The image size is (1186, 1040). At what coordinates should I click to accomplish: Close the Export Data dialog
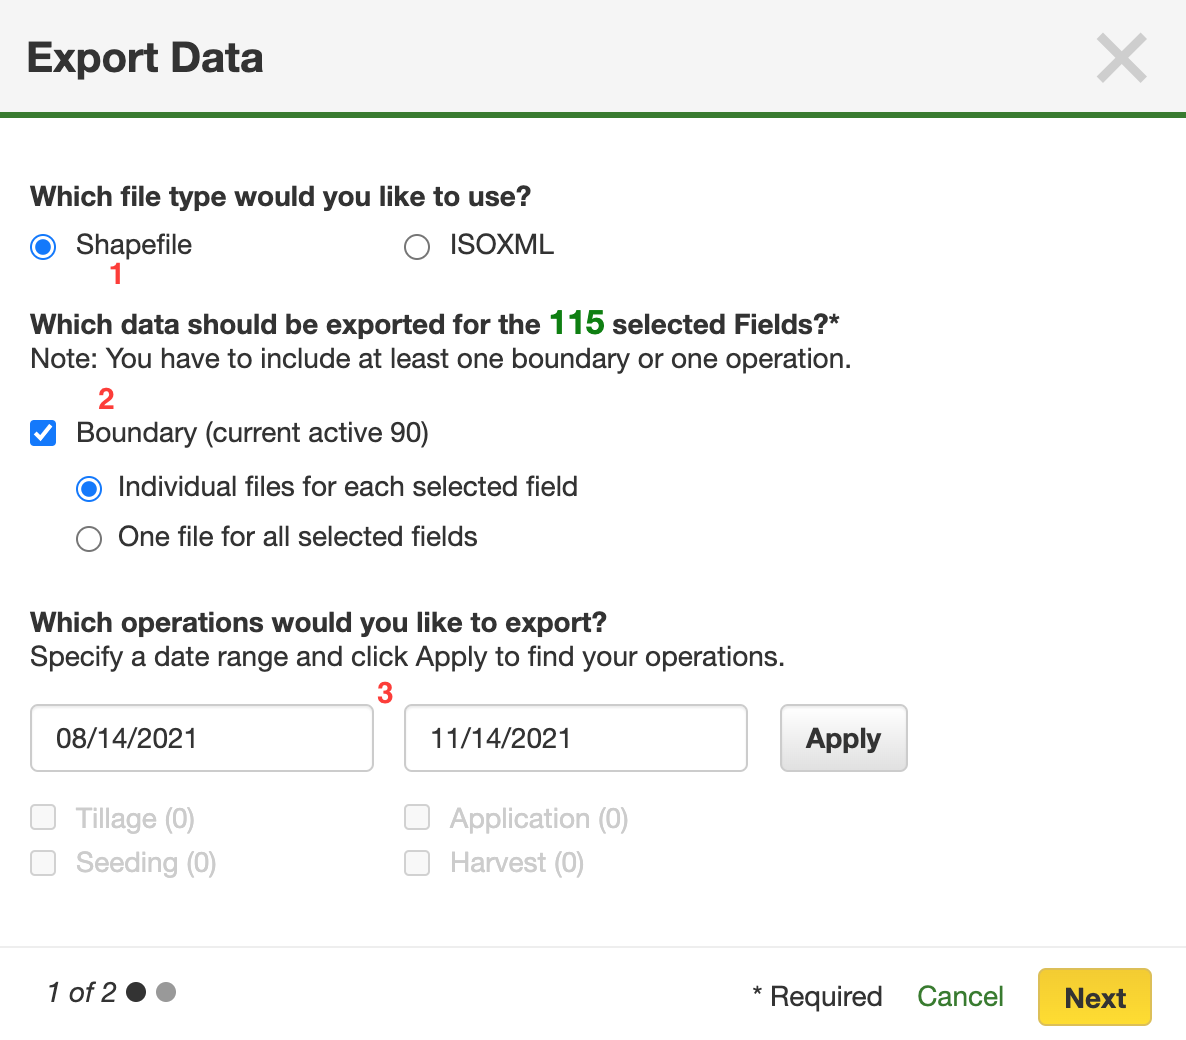(1121, 58)
